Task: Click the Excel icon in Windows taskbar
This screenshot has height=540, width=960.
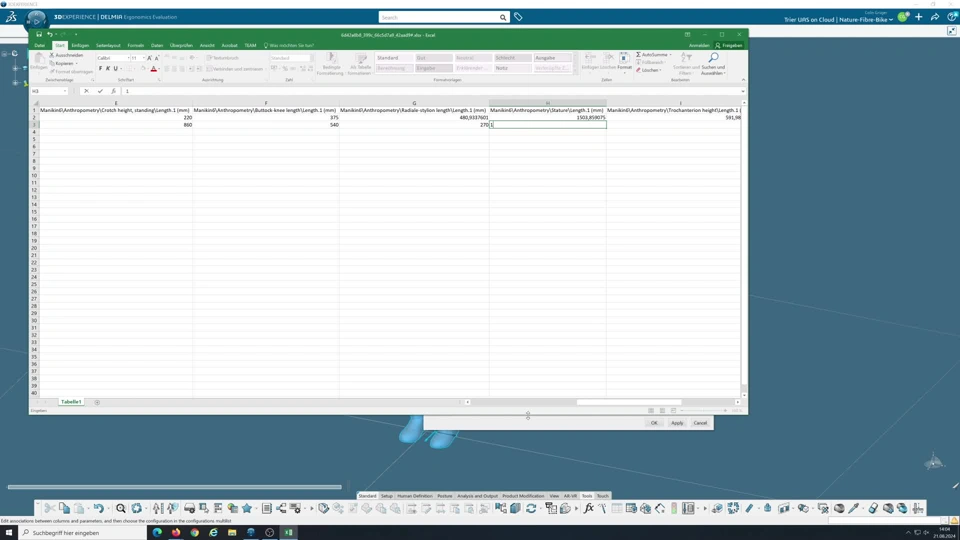Action: [x=288, y=532]
